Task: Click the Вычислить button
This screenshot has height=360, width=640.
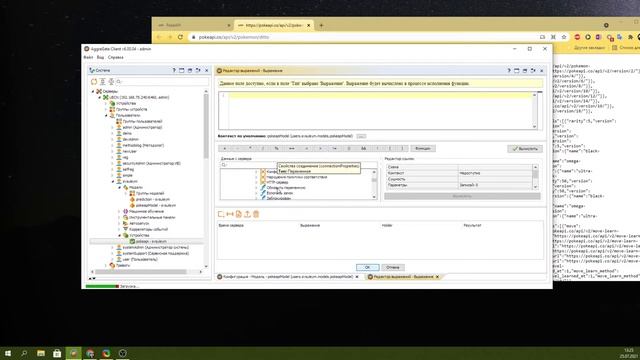Action: click(525, 149)
